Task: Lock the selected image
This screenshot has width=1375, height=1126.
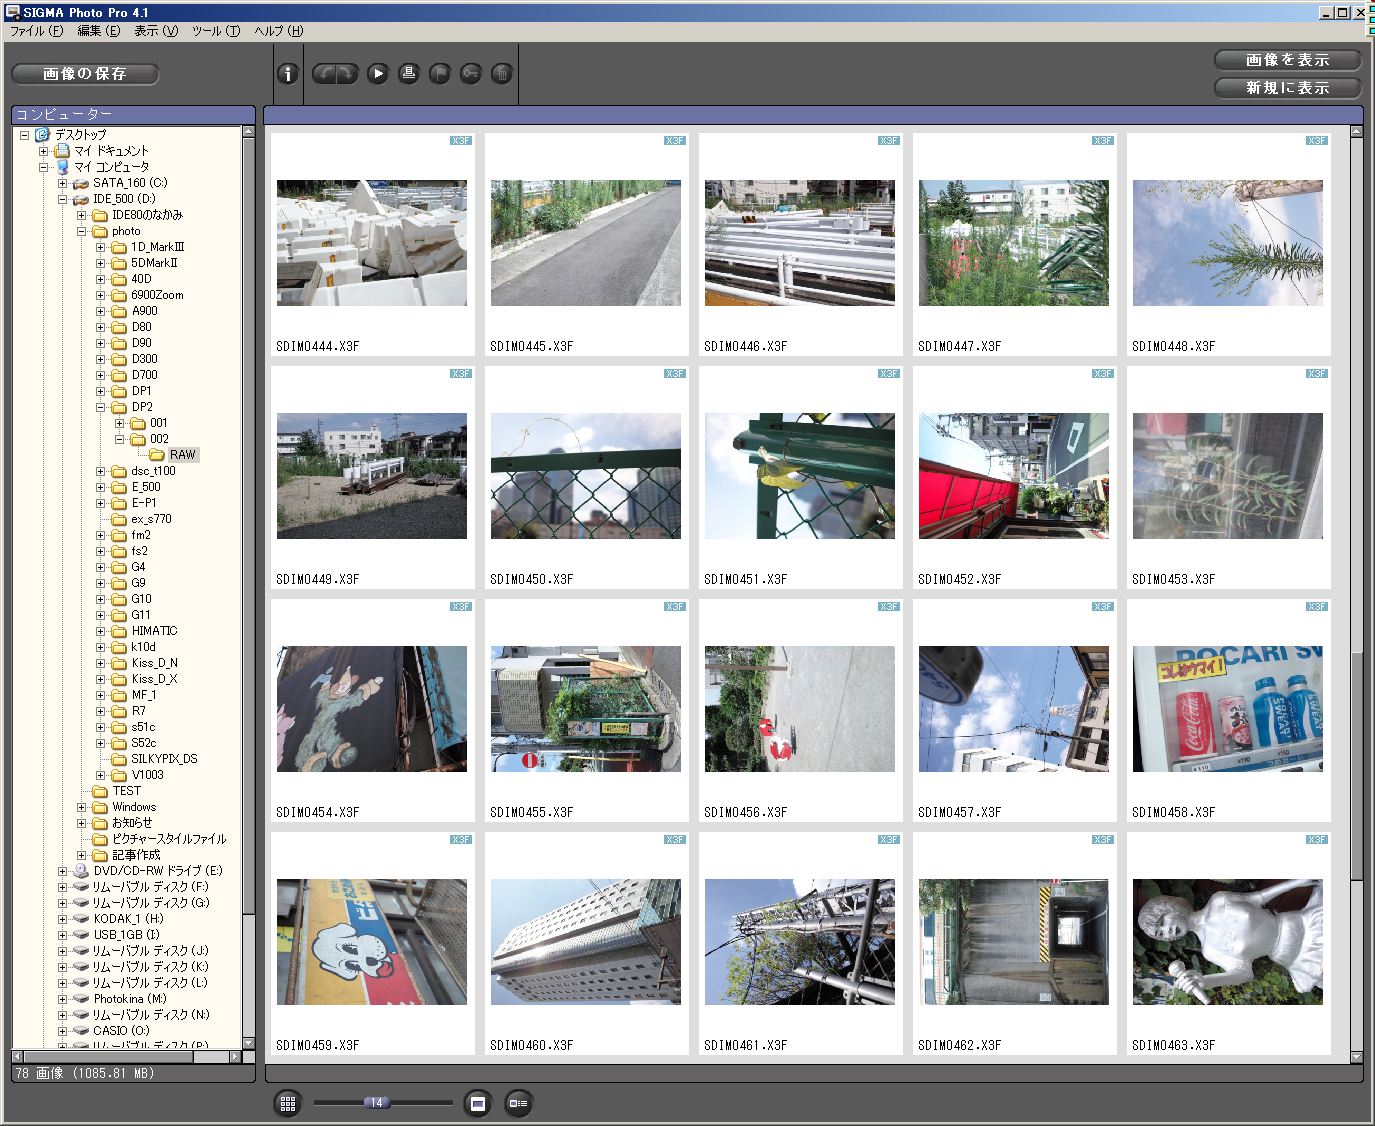Action: coord(470,73)
